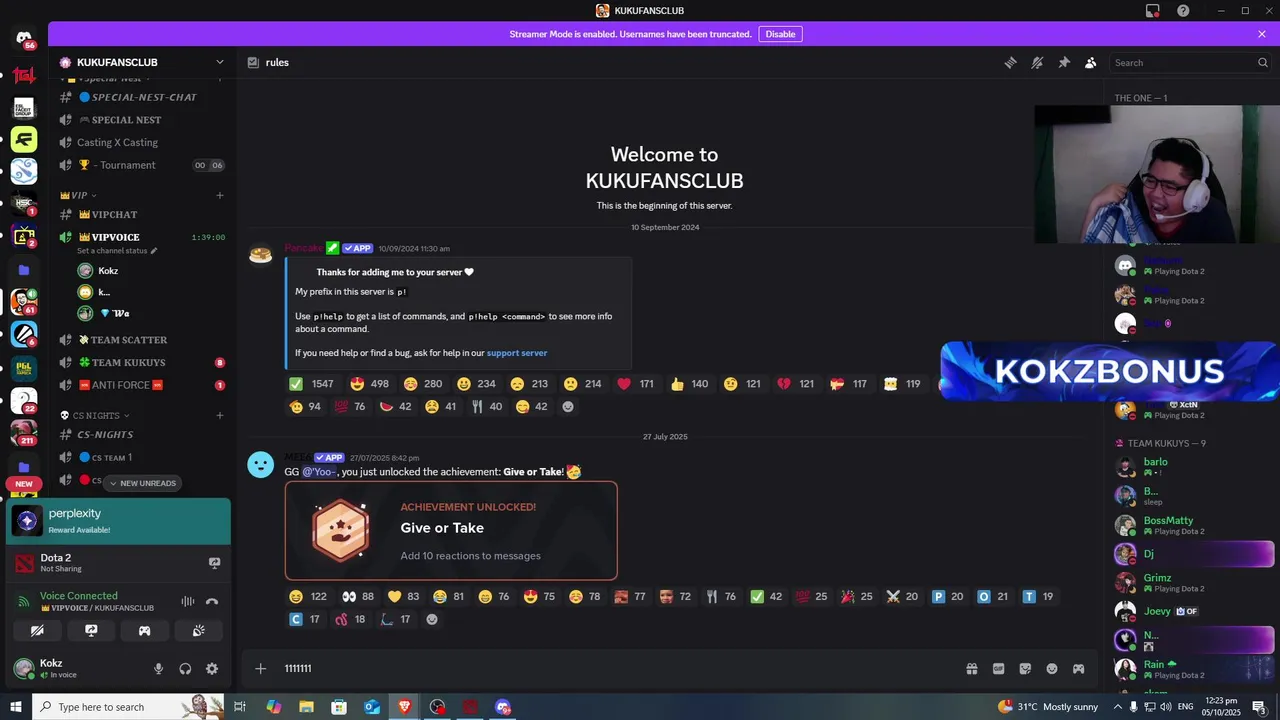Jump to NEW UNREADS

[x=143, y=483]
